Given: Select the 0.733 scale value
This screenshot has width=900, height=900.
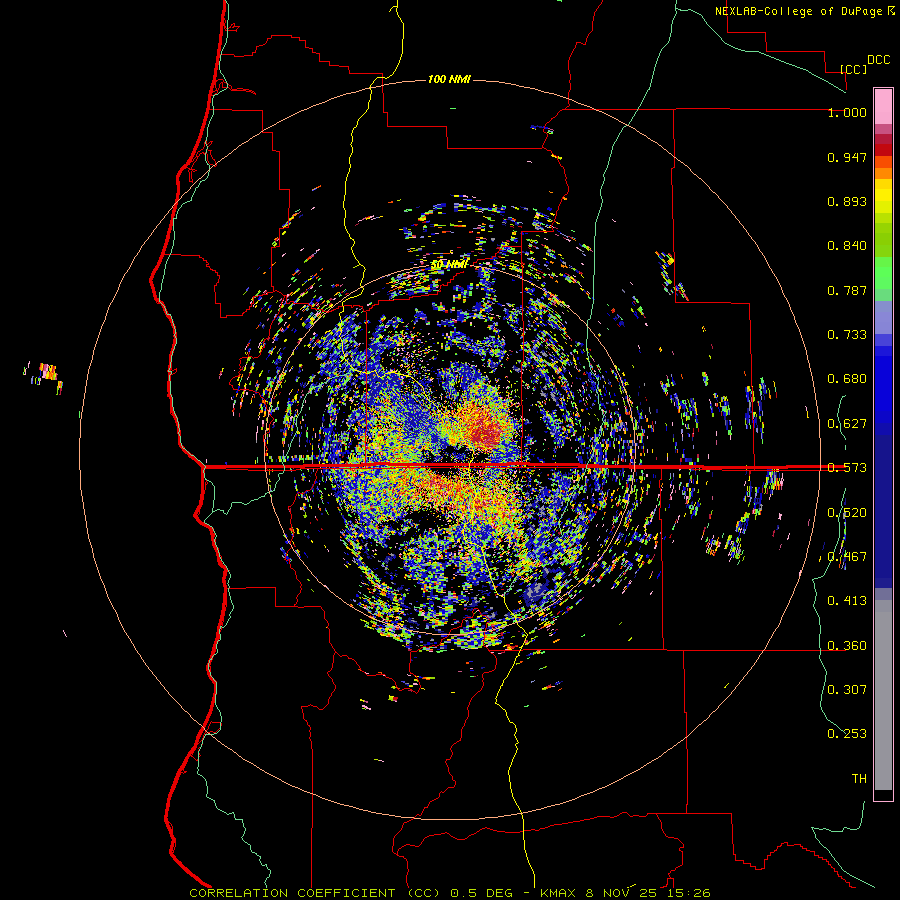Looking at the screenshot, I should 847,335.
